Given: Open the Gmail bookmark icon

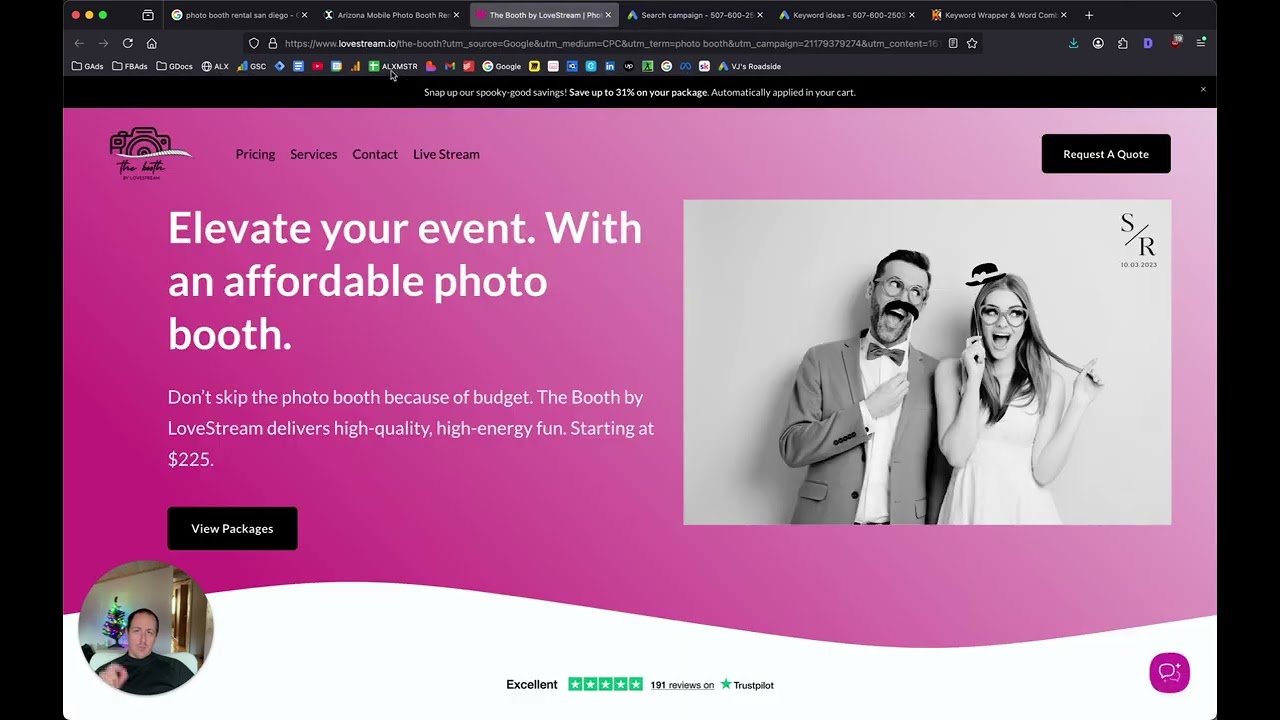Looking at the screenshot, I should tap(450, 66).
